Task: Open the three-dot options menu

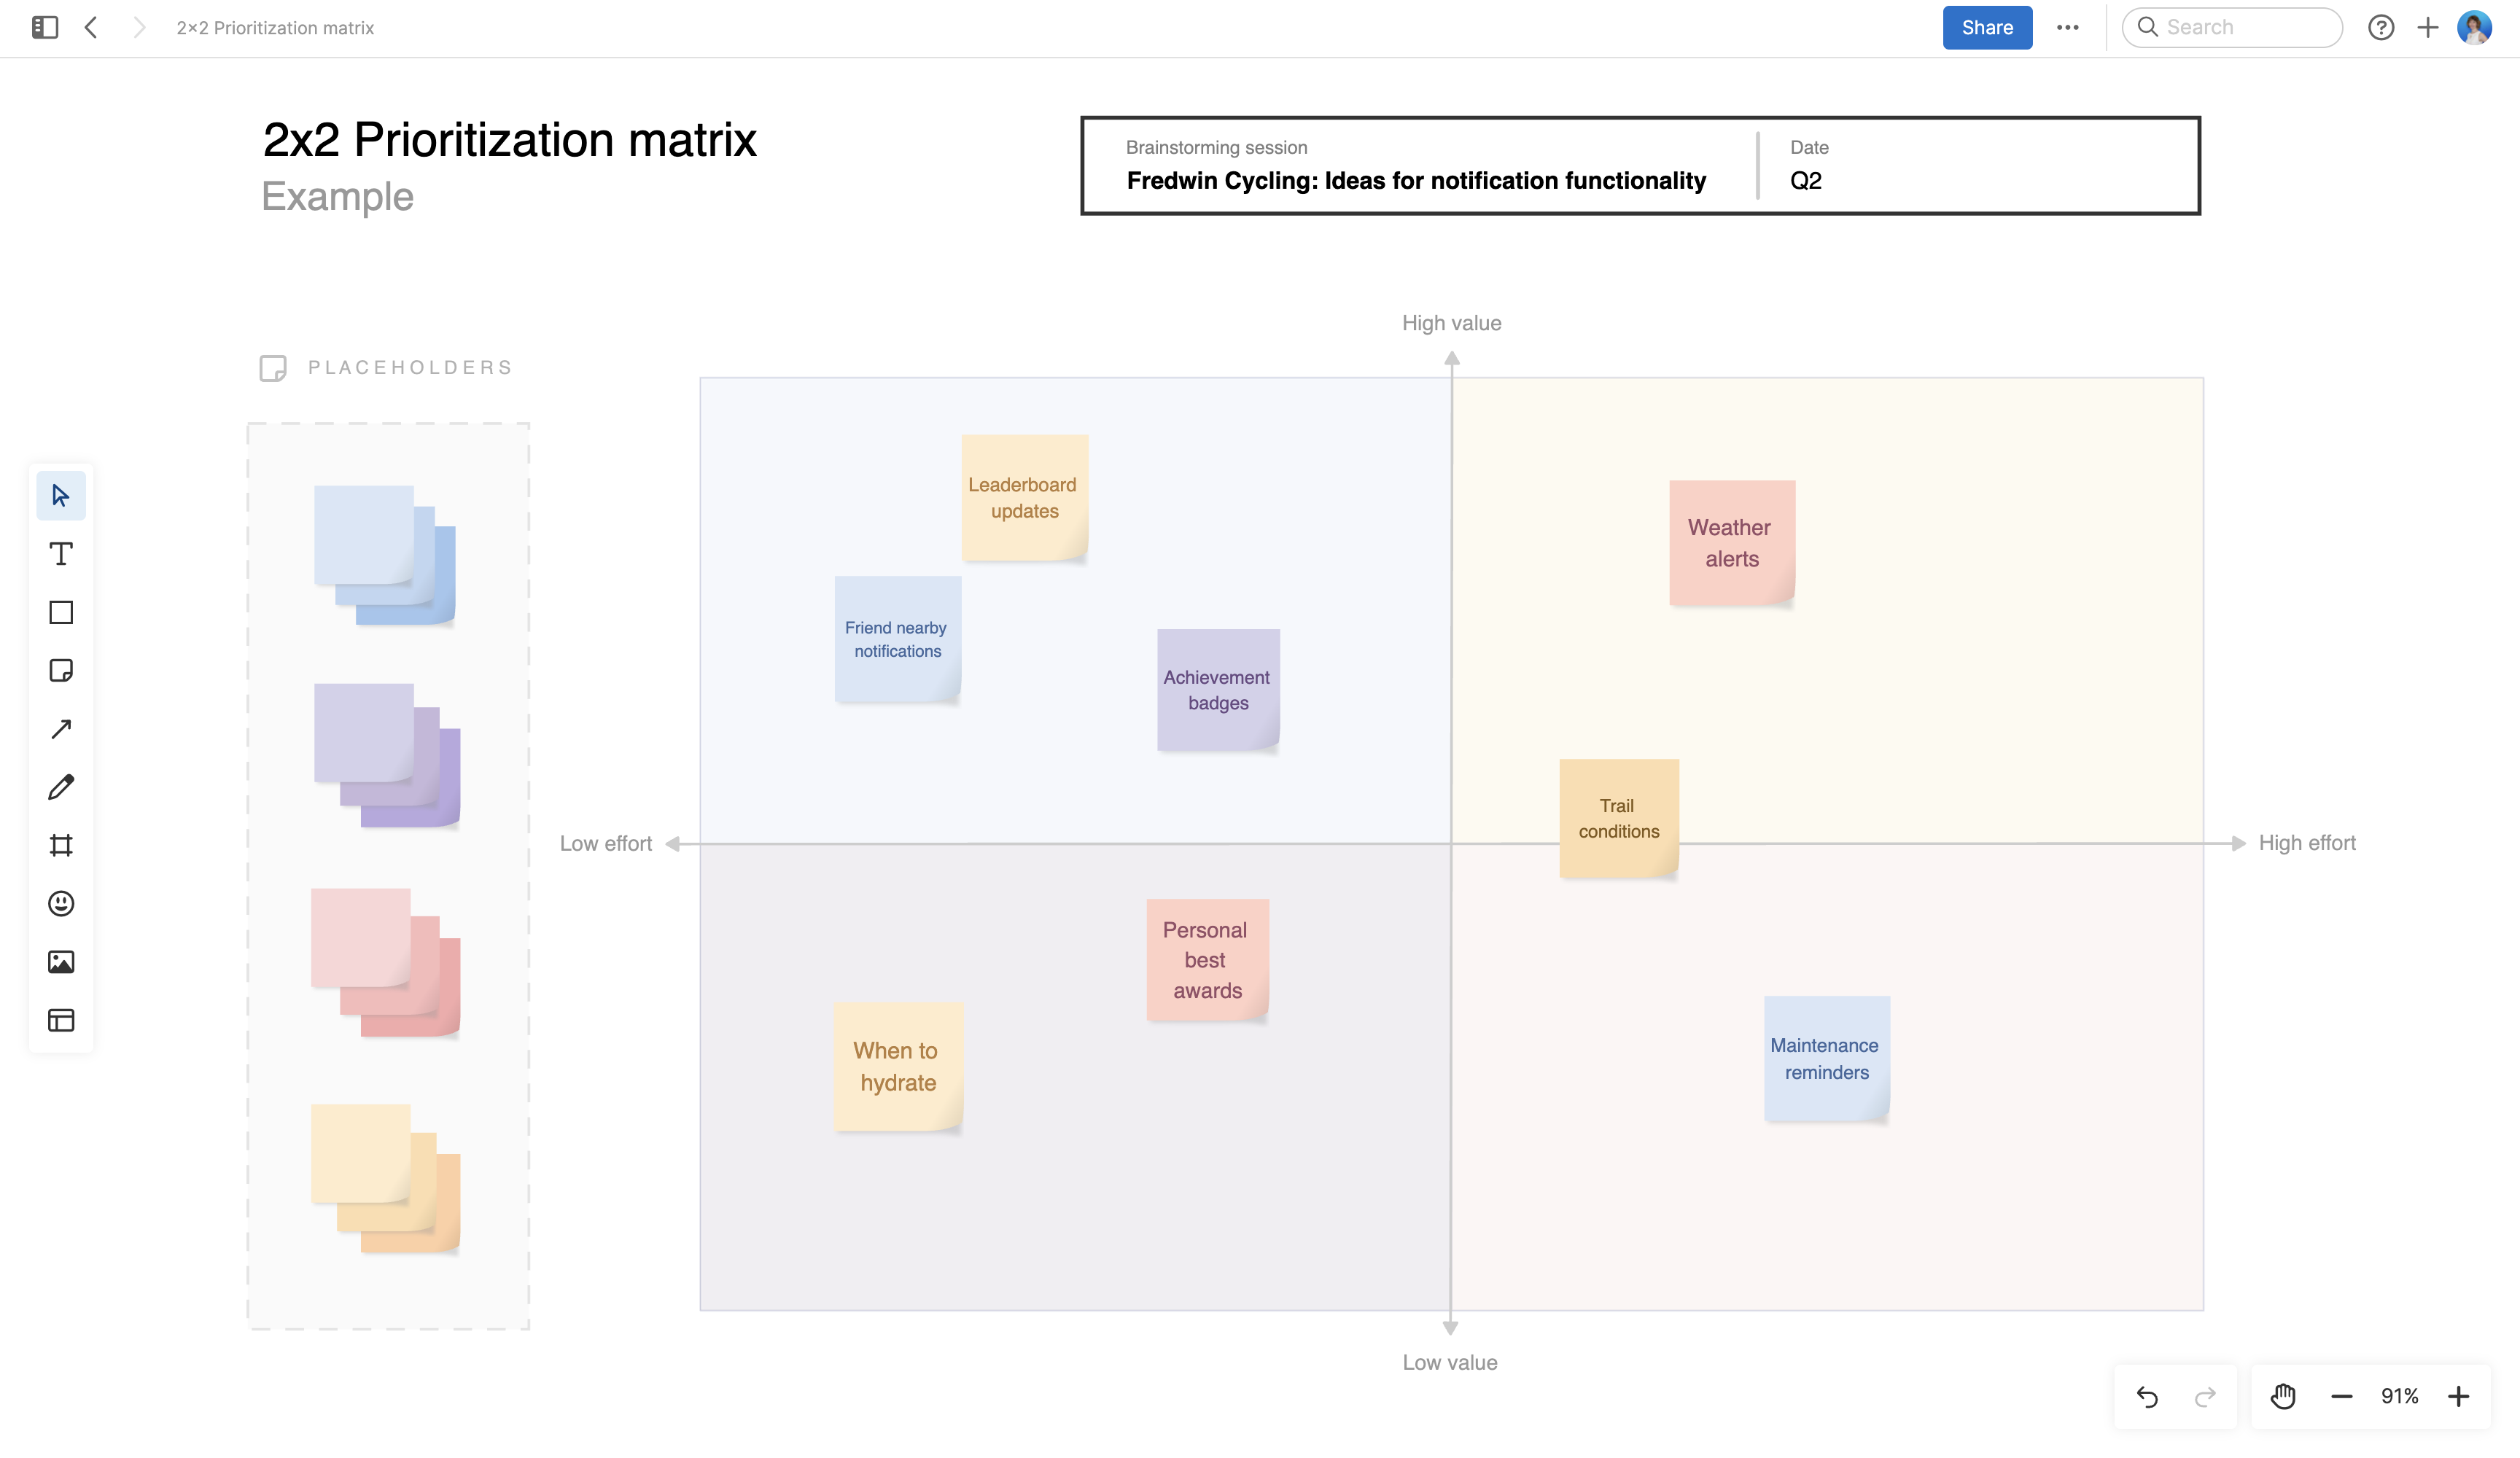Action: click(x=2068, y=27)
